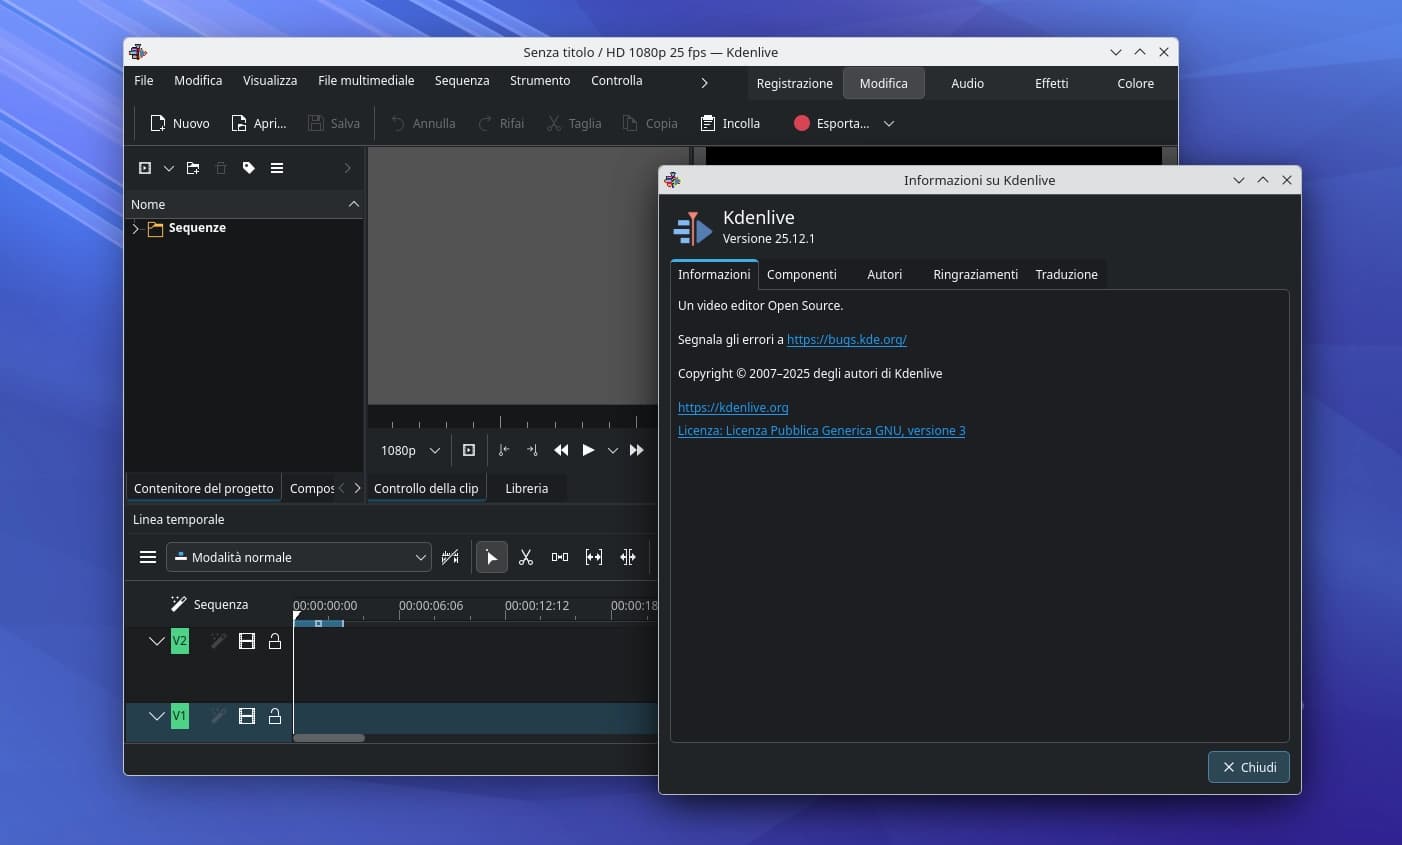Viewport: 1402px width, 845px height.
Task: Click the tag icon in project bin
Action: (249, 168)
